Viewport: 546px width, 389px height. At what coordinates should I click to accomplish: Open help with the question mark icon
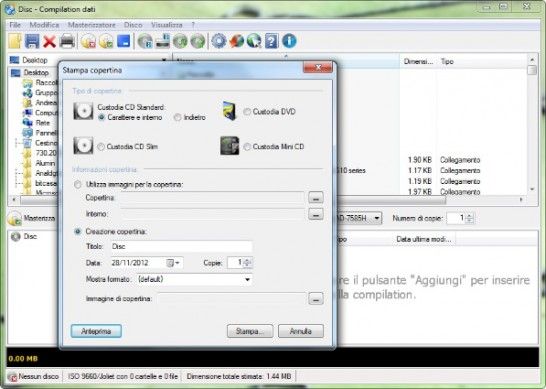coord(272,41)
